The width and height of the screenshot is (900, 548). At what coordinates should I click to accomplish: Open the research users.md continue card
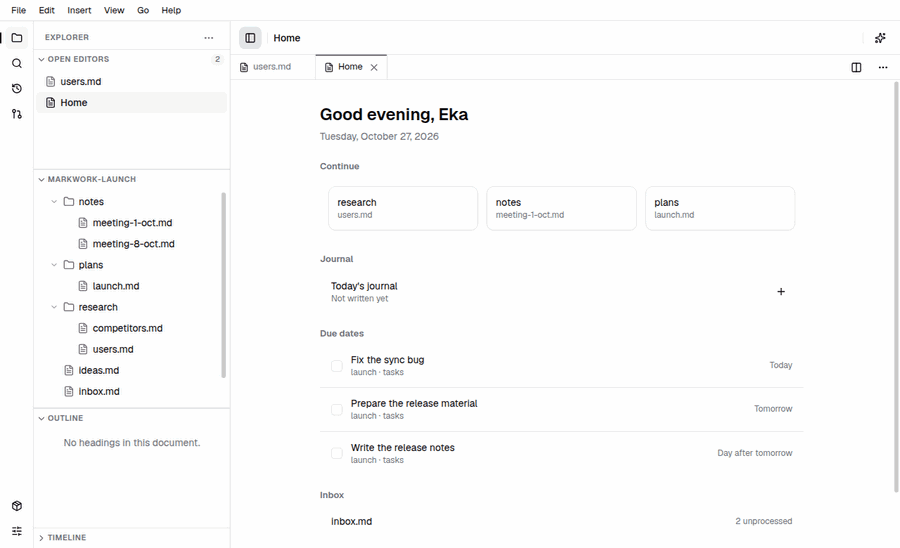click(x=403, y=208)
